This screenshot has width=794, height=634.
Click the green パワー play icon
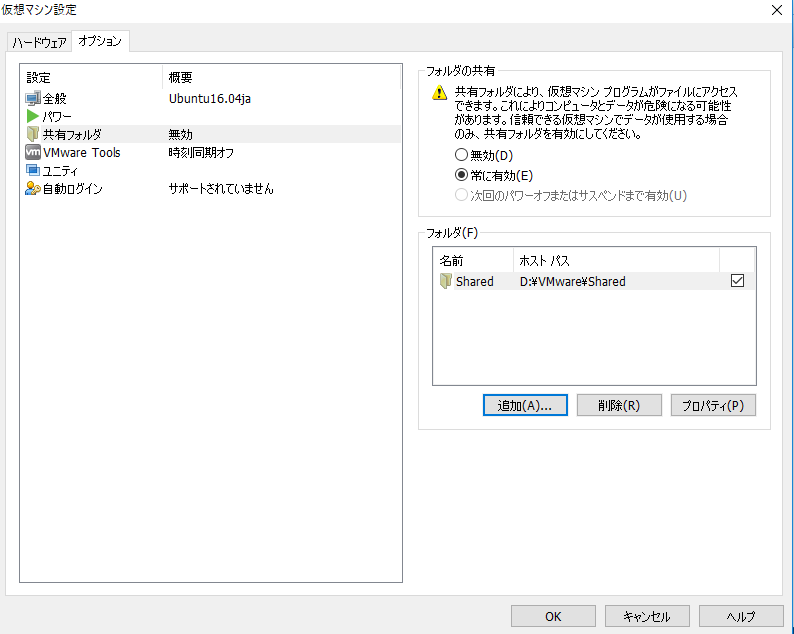(x=33, y=116)
